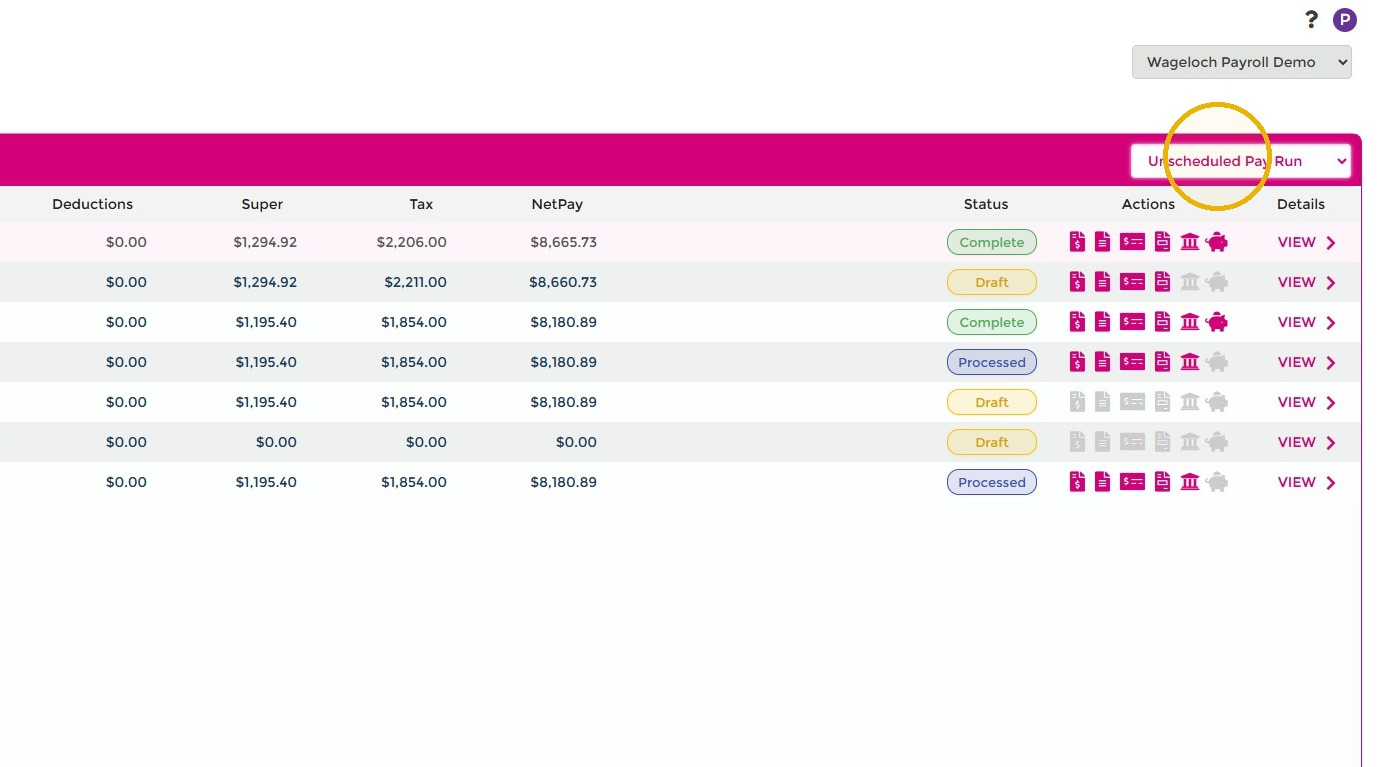Click the Complete status badge for $8,665.73
Screen dimensions: 1377x767
[992, 242]
